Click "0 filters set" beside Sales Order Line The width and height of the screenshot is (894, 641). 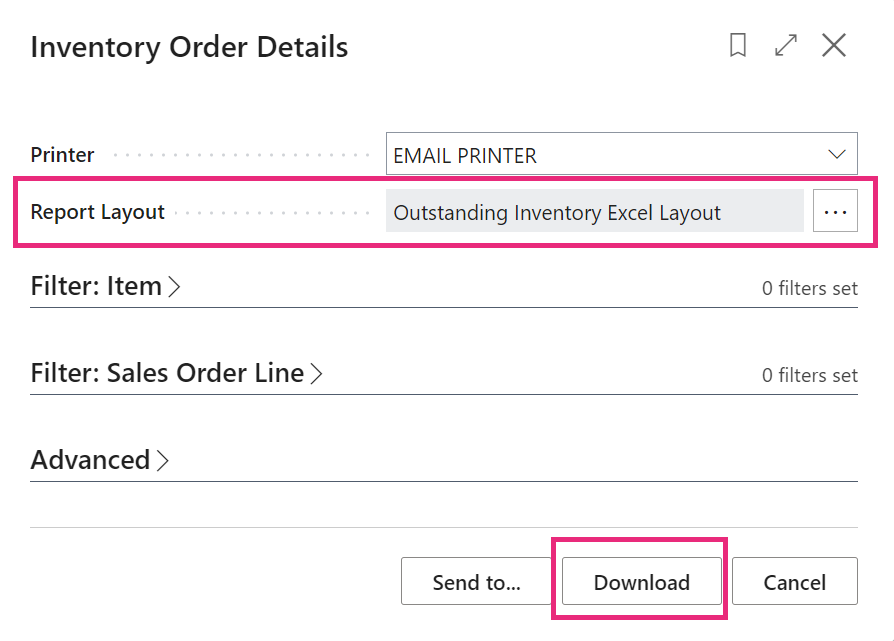coord(809,376)
